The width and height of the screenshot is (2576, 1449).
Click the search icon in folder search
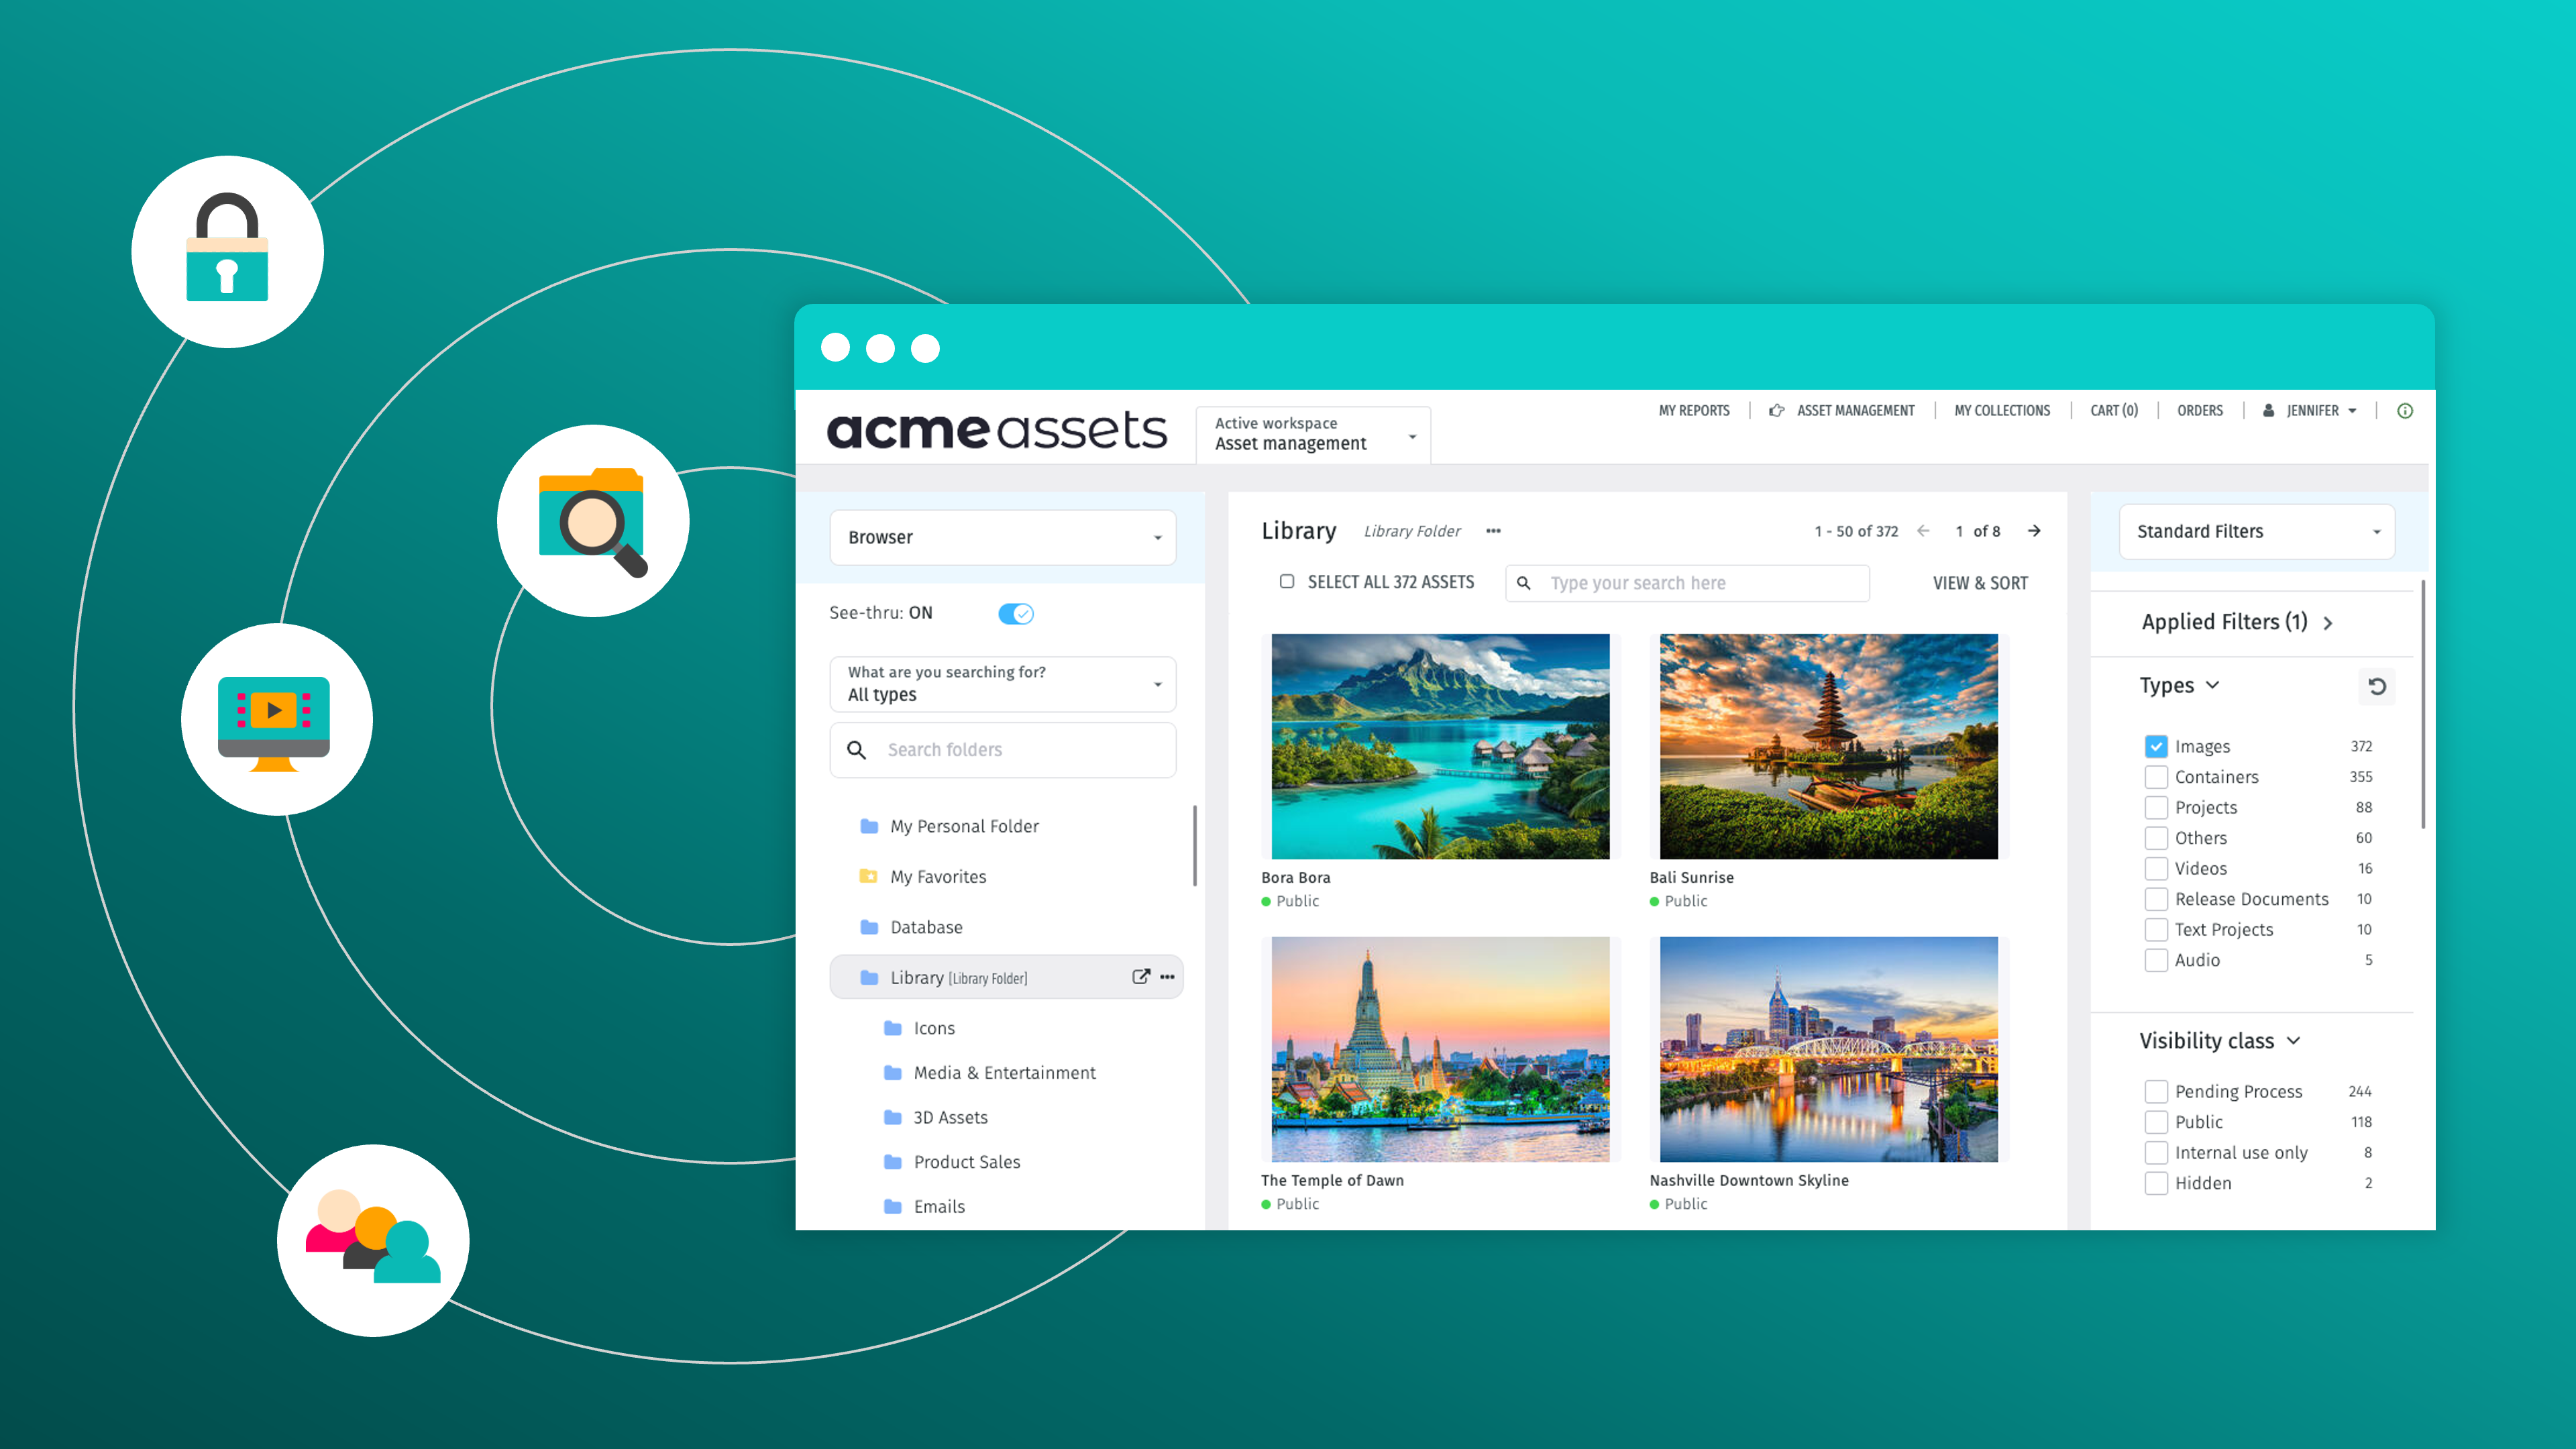pos(856,749)
